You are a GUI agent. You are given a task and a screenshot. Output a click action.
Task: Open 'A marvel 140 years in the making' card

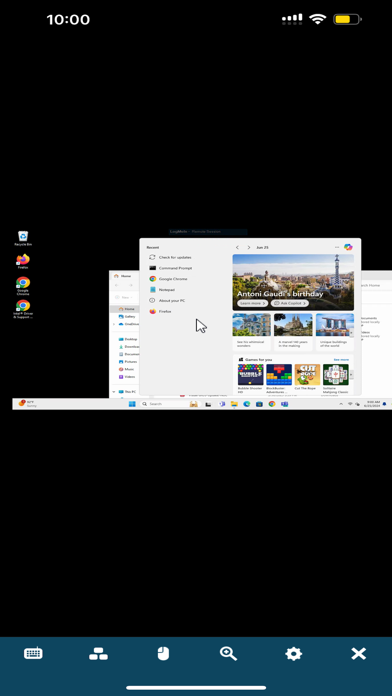293,332
